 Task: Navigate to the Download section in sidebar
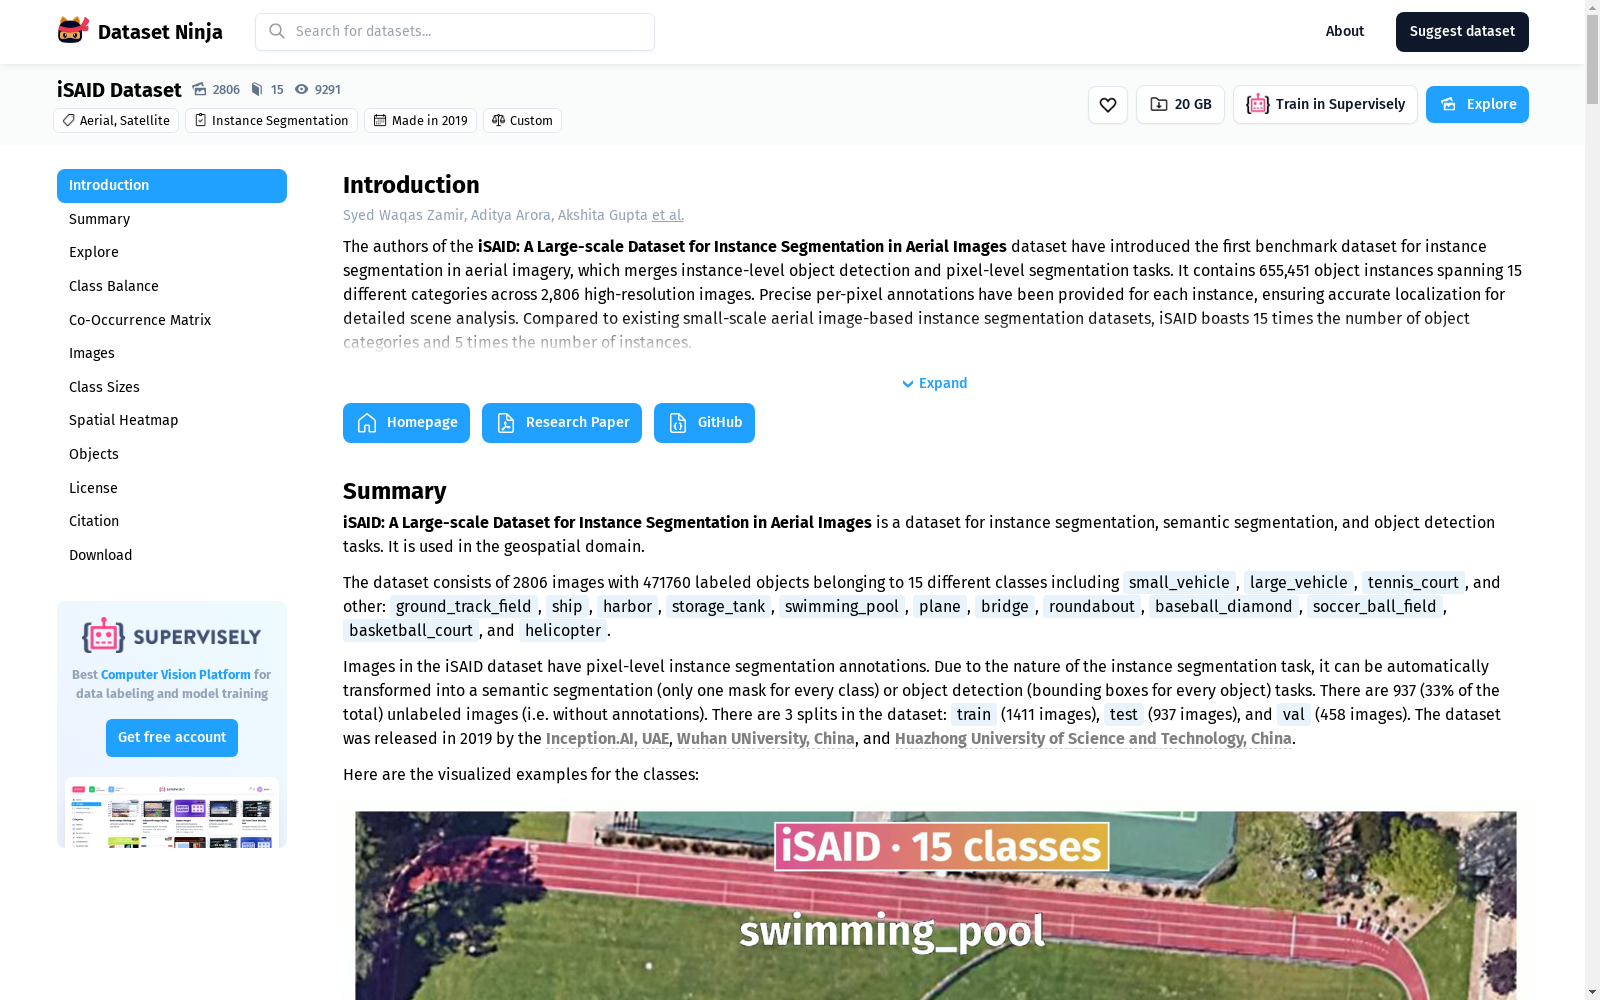click(100, 554)
